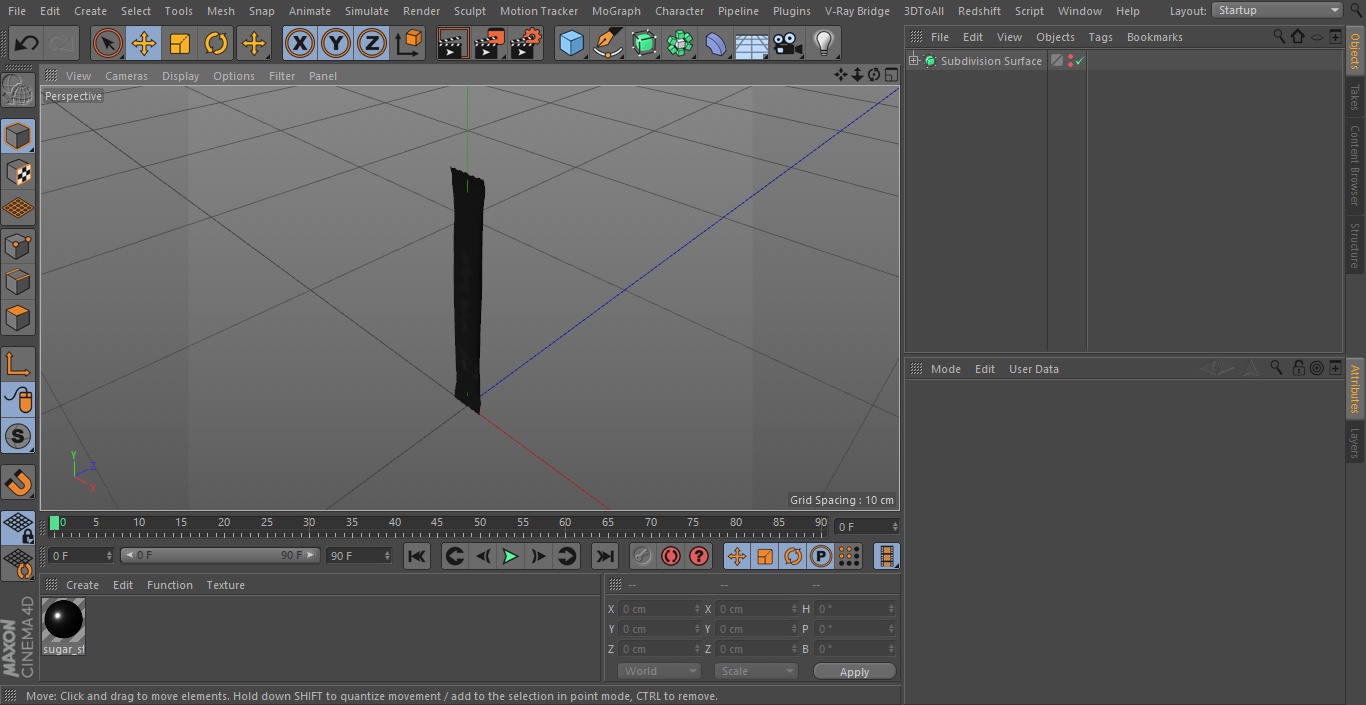Click the frame 45 mark on the timeline
The image size is (1366, 705).
coord(437,523)
